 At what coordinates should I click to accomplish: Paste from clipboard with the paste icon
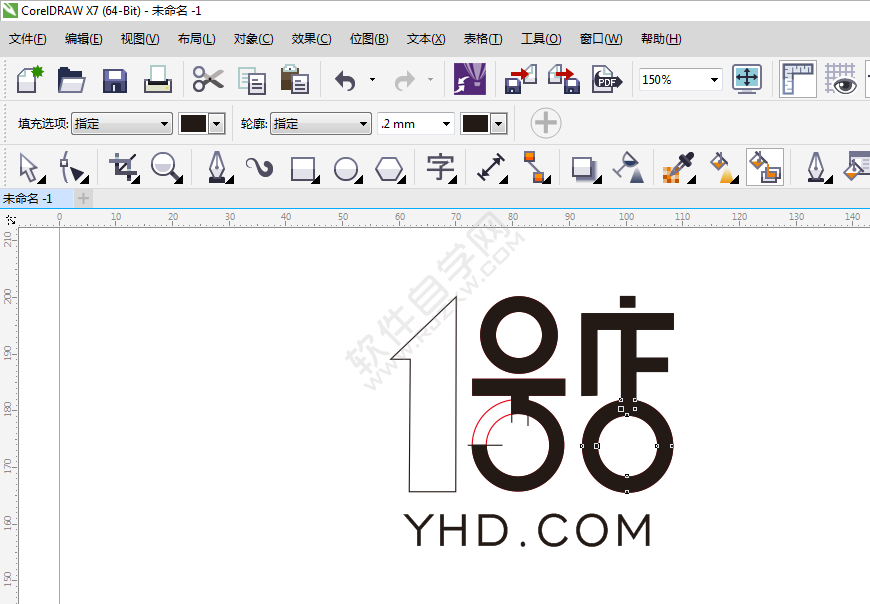click(295, 79)
